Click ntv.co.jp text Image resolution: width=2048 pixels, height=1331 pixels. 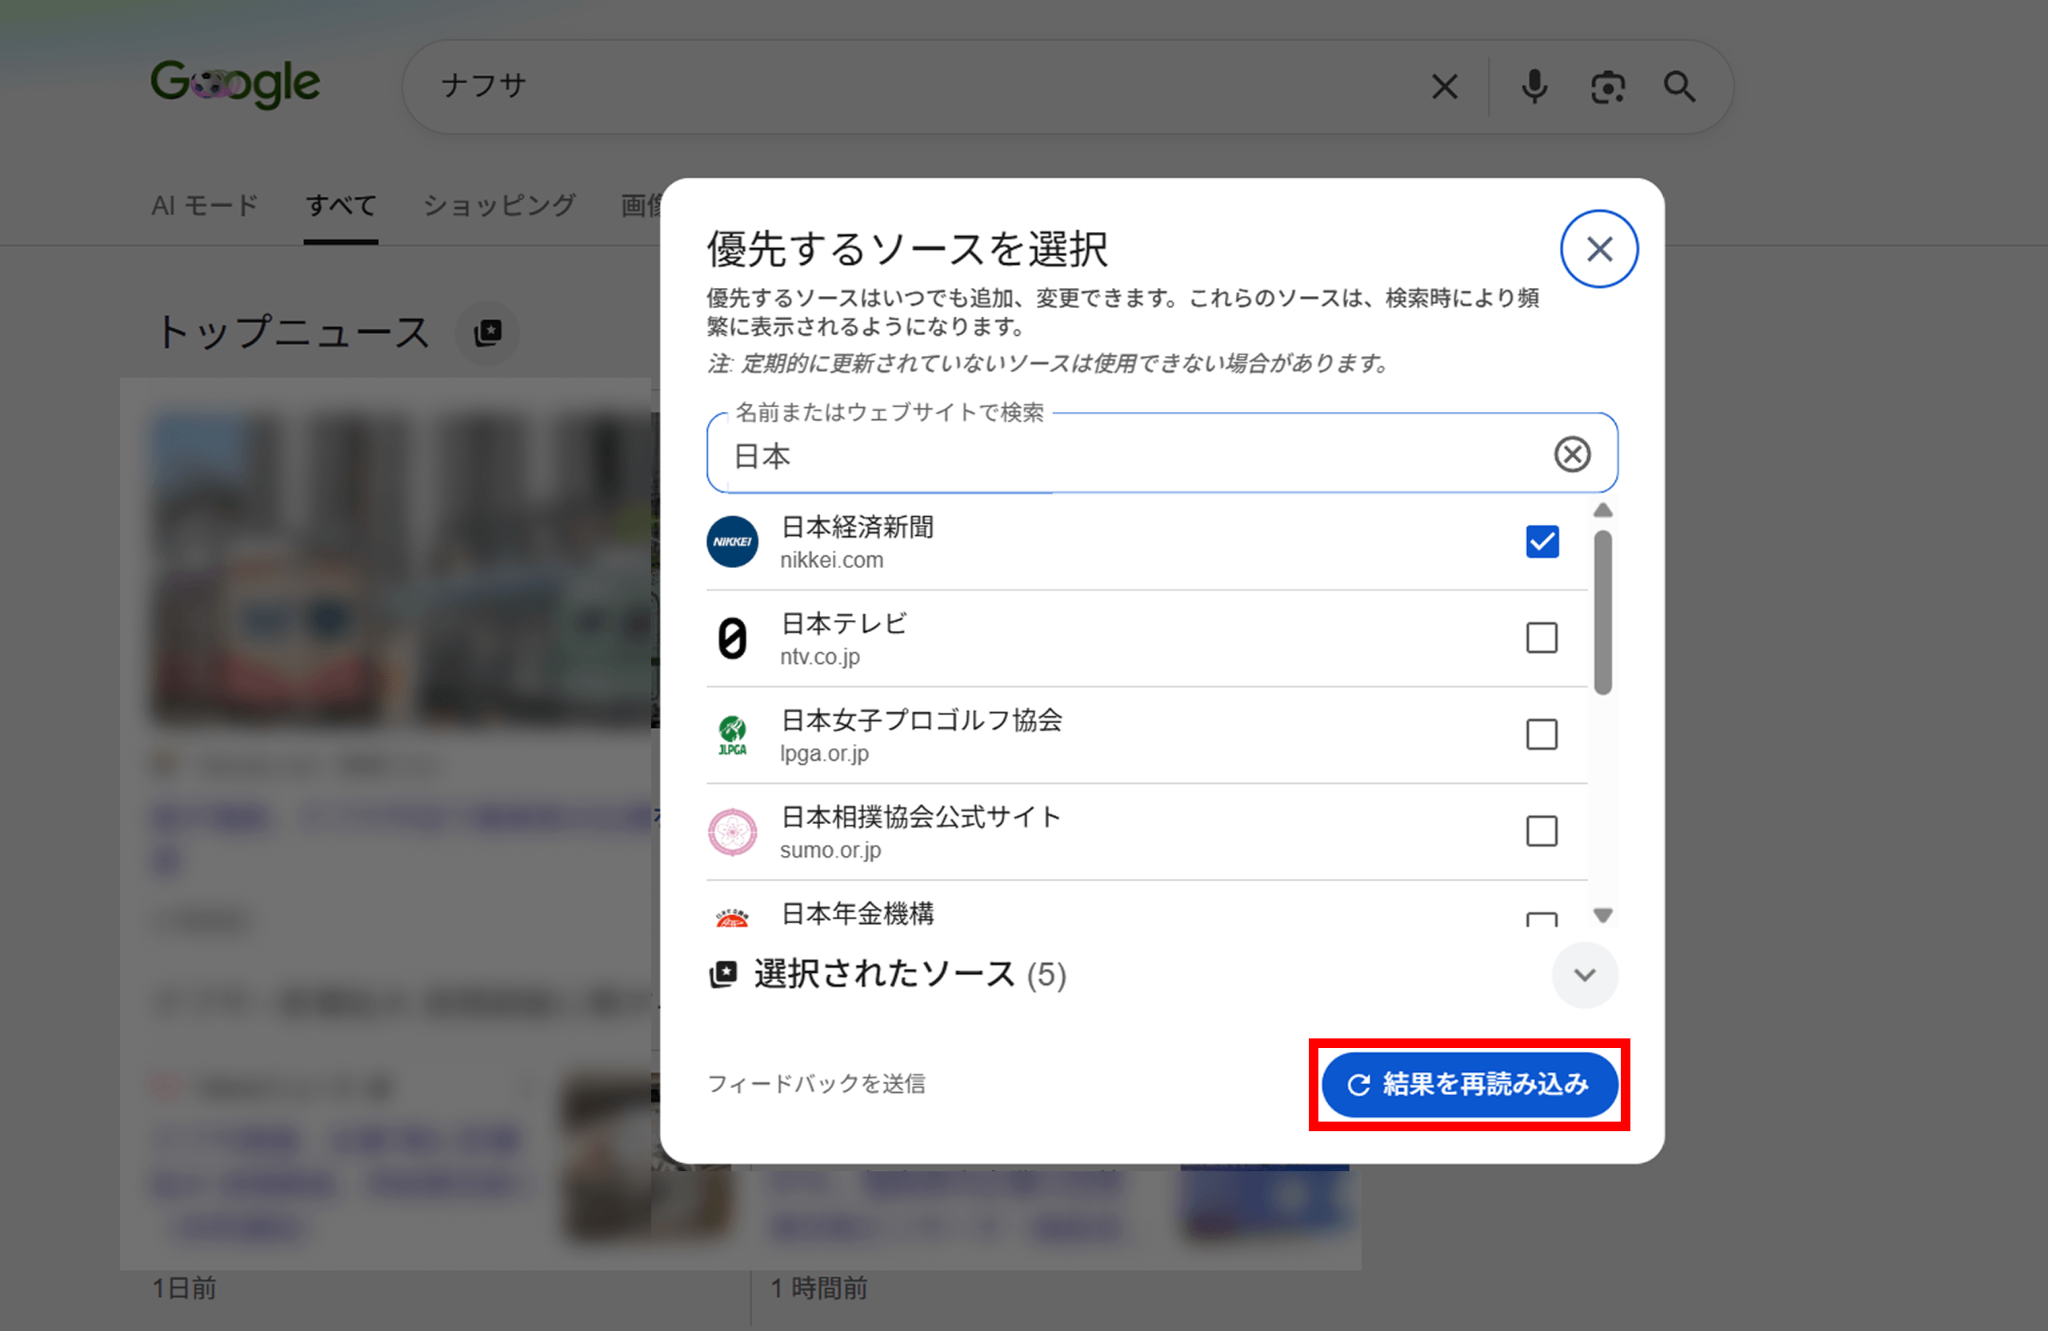[820, 657]
